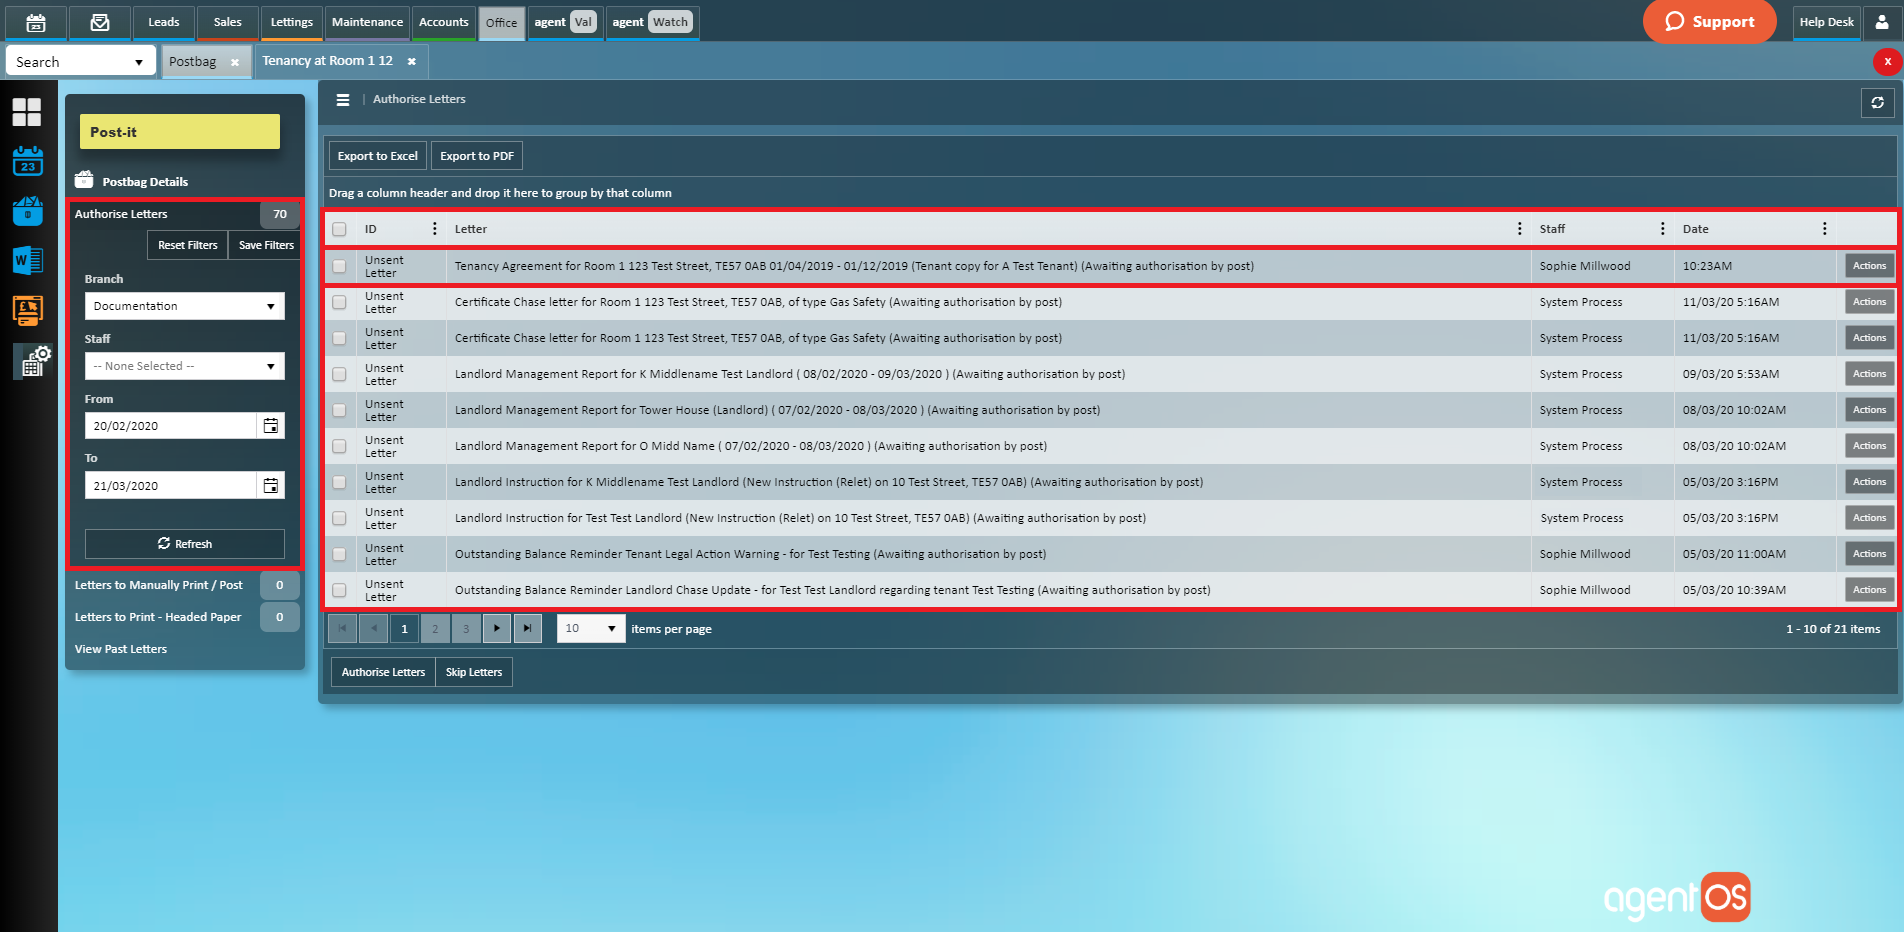Viewport: 1904px width, 932px height.
Task: Click the user profile icon
Action: click(1881, 22)
